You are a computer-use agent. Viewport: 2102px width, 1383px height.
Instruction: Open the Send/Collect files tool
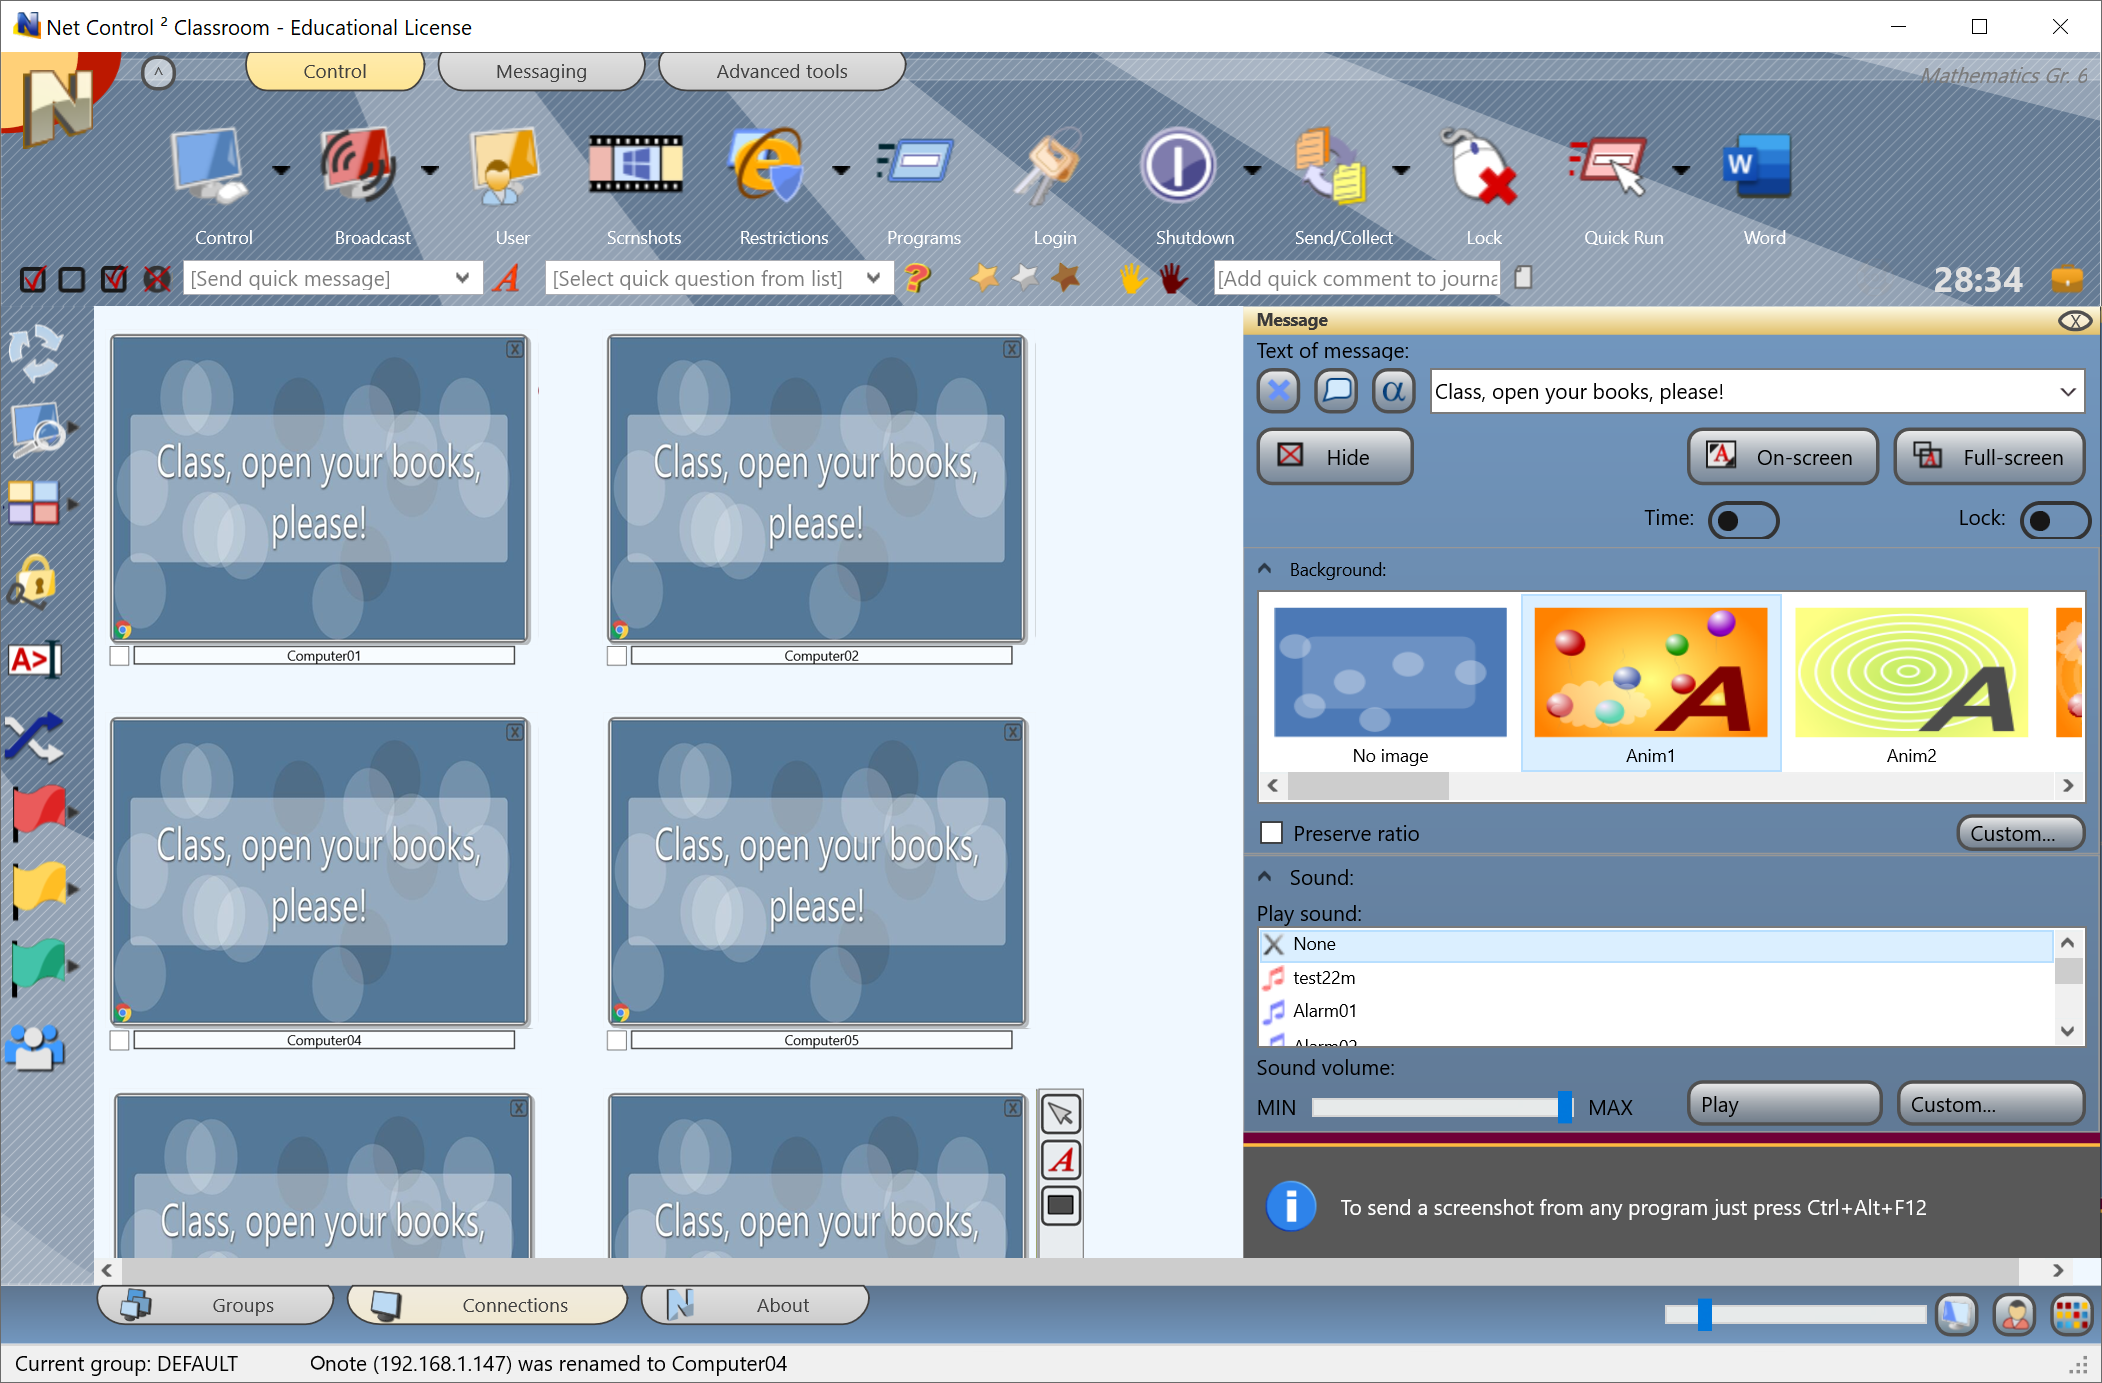click(x=1330, y=165)
